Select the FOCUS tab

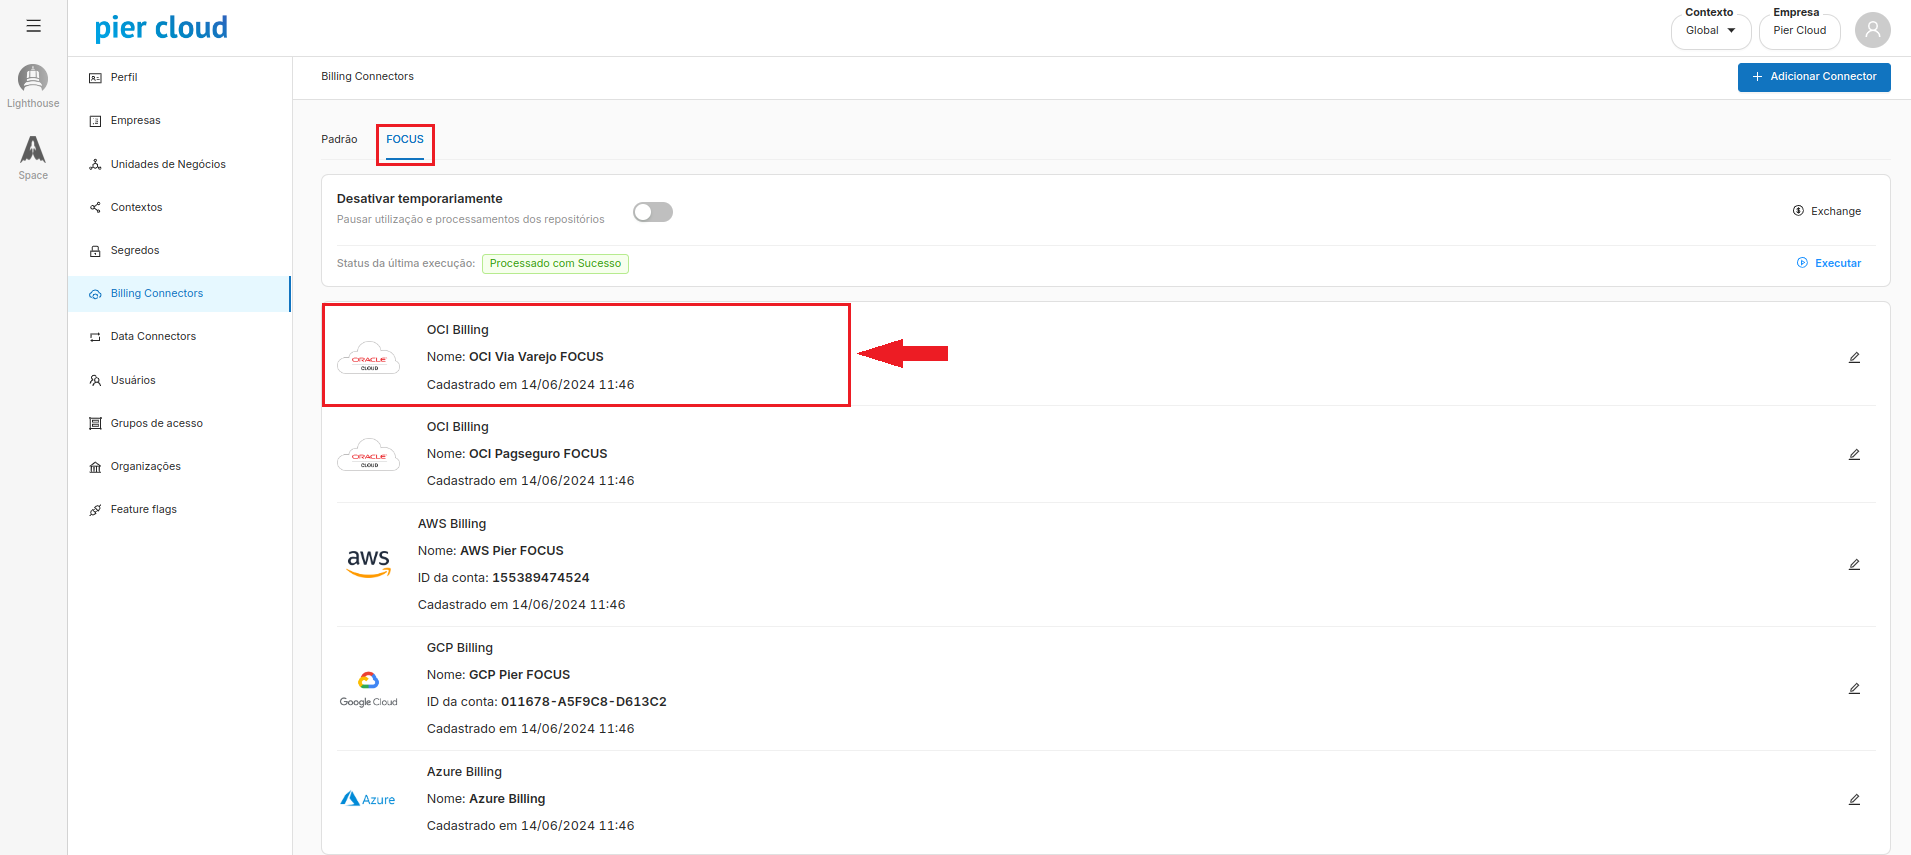(405, 140)
